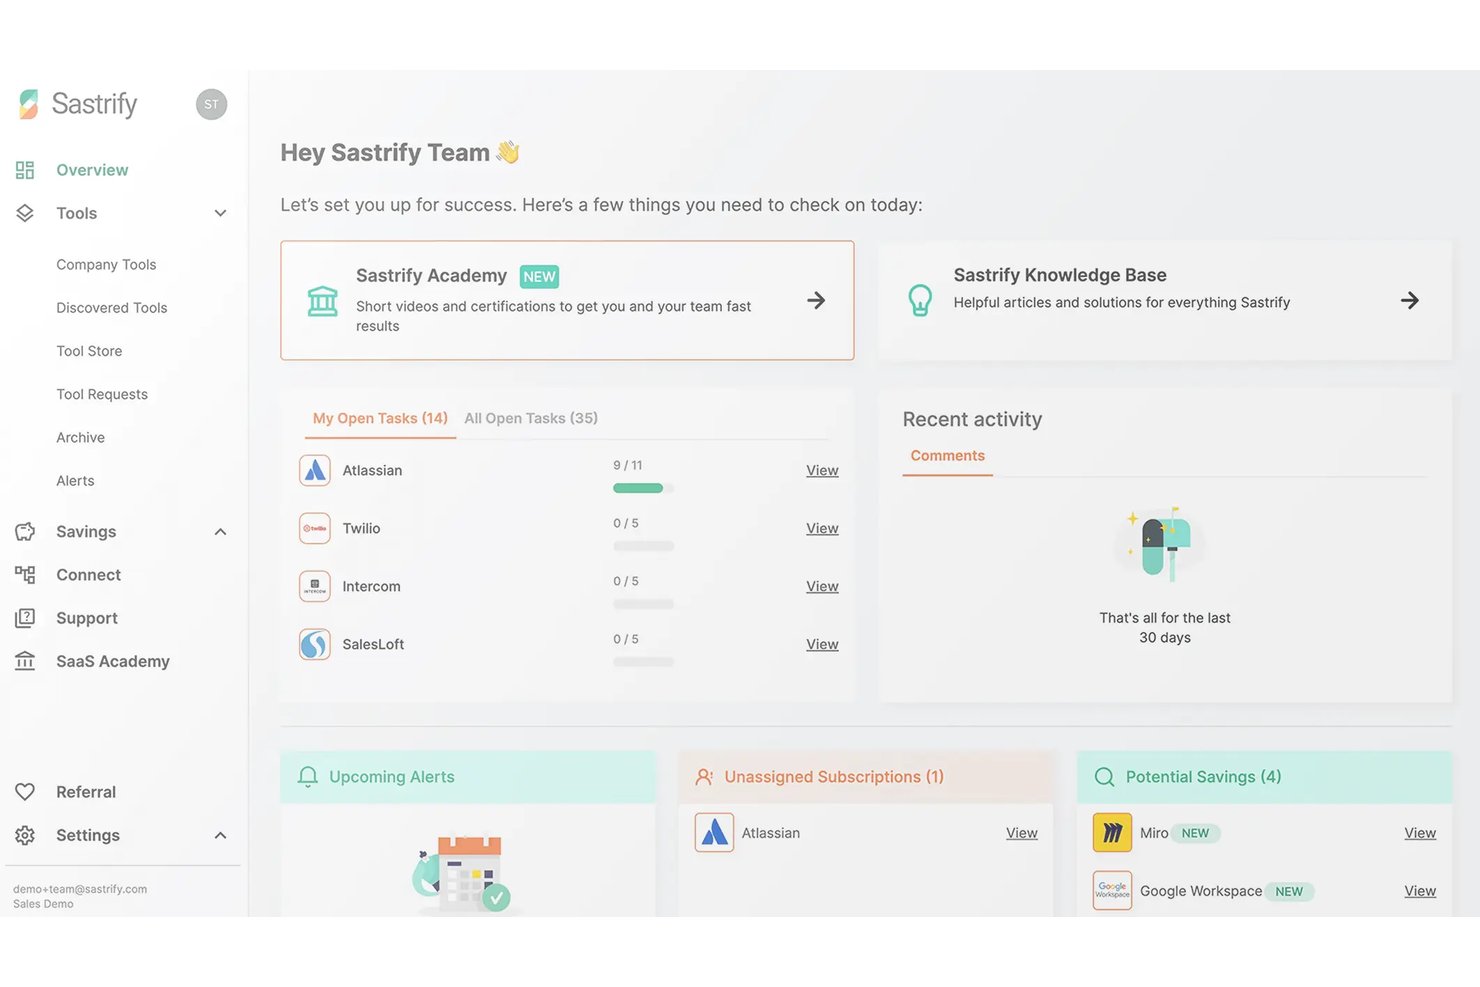The image size is (1480, 987).
Task: Open Archive in sidebar
Action: [x=80, y=438]
